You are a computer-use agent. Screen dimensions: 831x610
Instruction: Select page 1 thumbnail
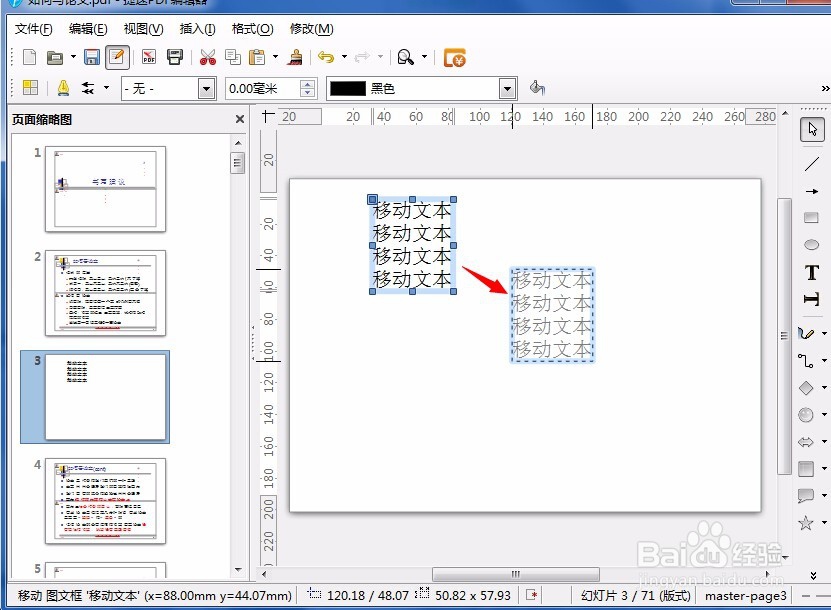point(105,189)
